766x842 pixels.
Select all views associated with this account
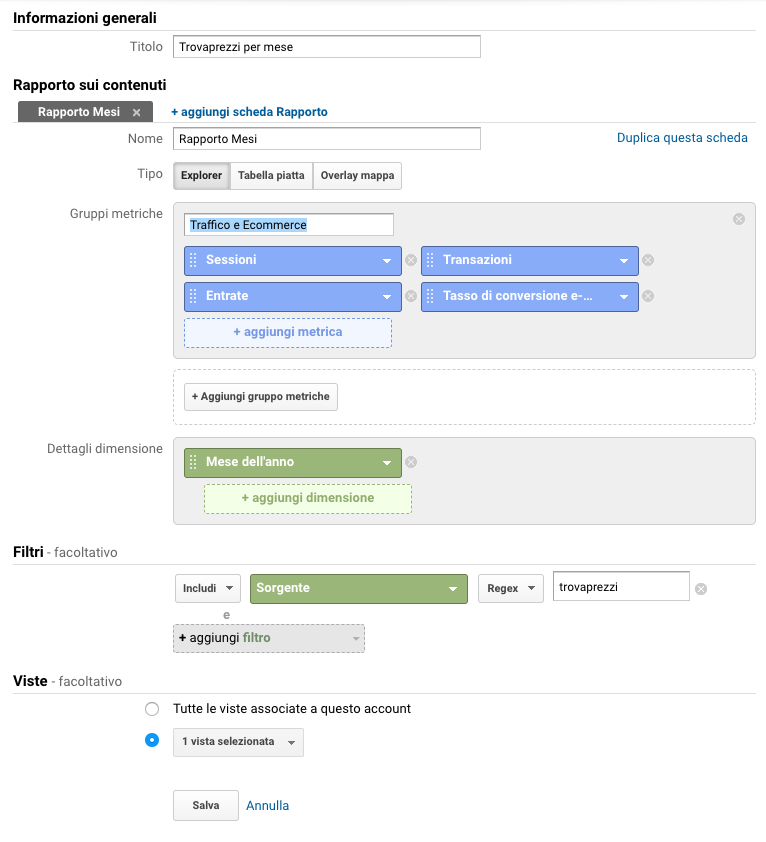152,709
